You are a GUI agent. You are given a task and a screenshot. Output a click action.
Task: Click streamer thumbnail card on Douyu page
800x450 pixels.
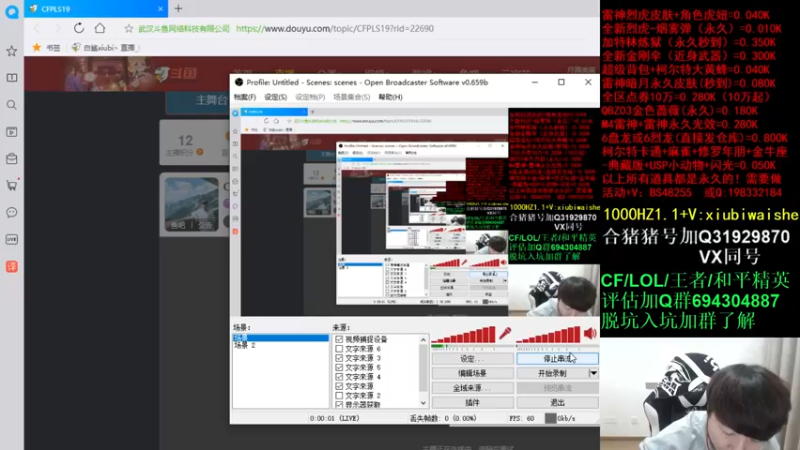192,204
